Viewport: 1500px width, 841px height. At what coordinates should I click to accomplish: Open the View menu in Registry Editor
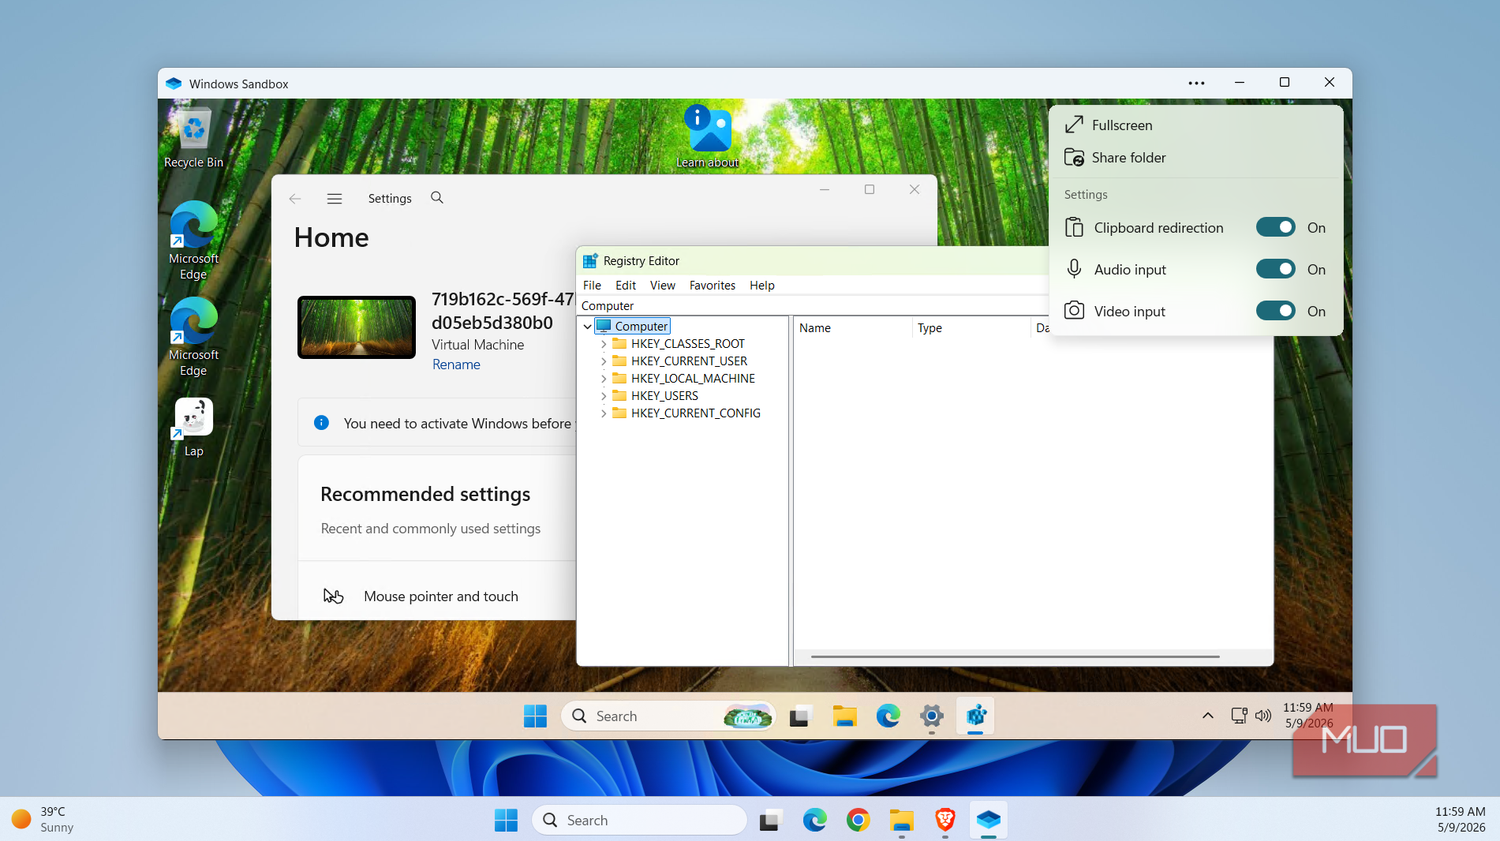[x=662, y=285]
